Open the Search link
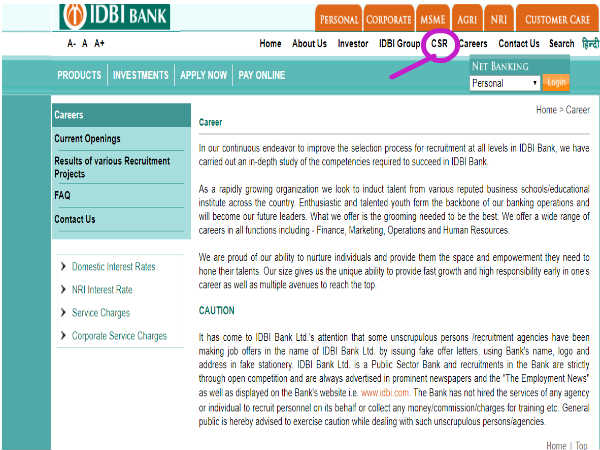This screenshot has height=450, width=600. pyautogui.click(x=561, y=44)
